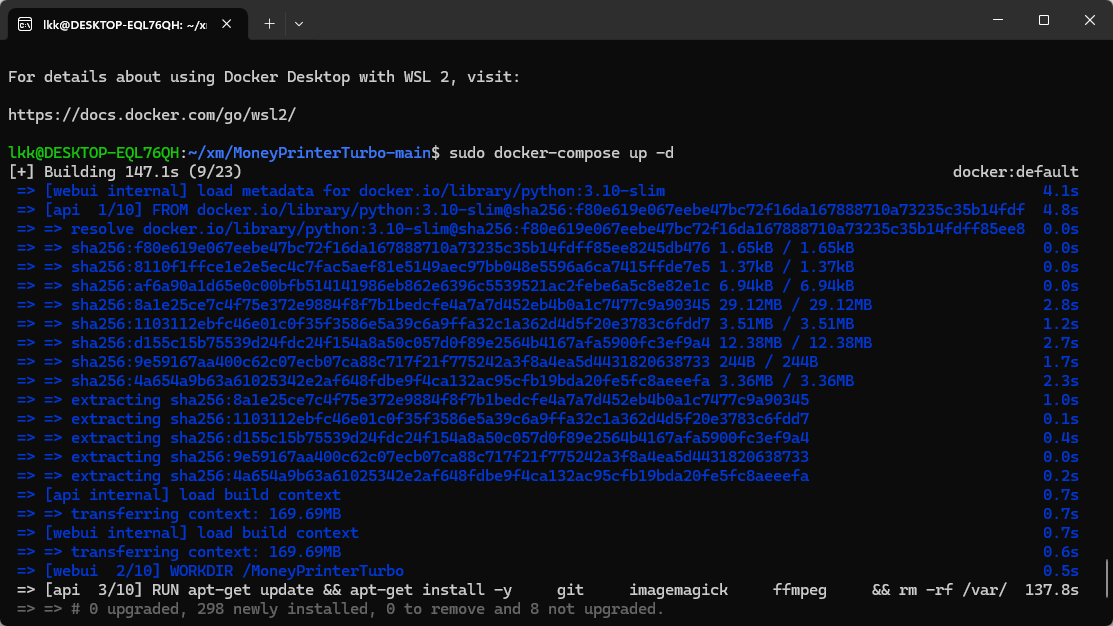
Task: Close the terminal window
Action: 1089,20
